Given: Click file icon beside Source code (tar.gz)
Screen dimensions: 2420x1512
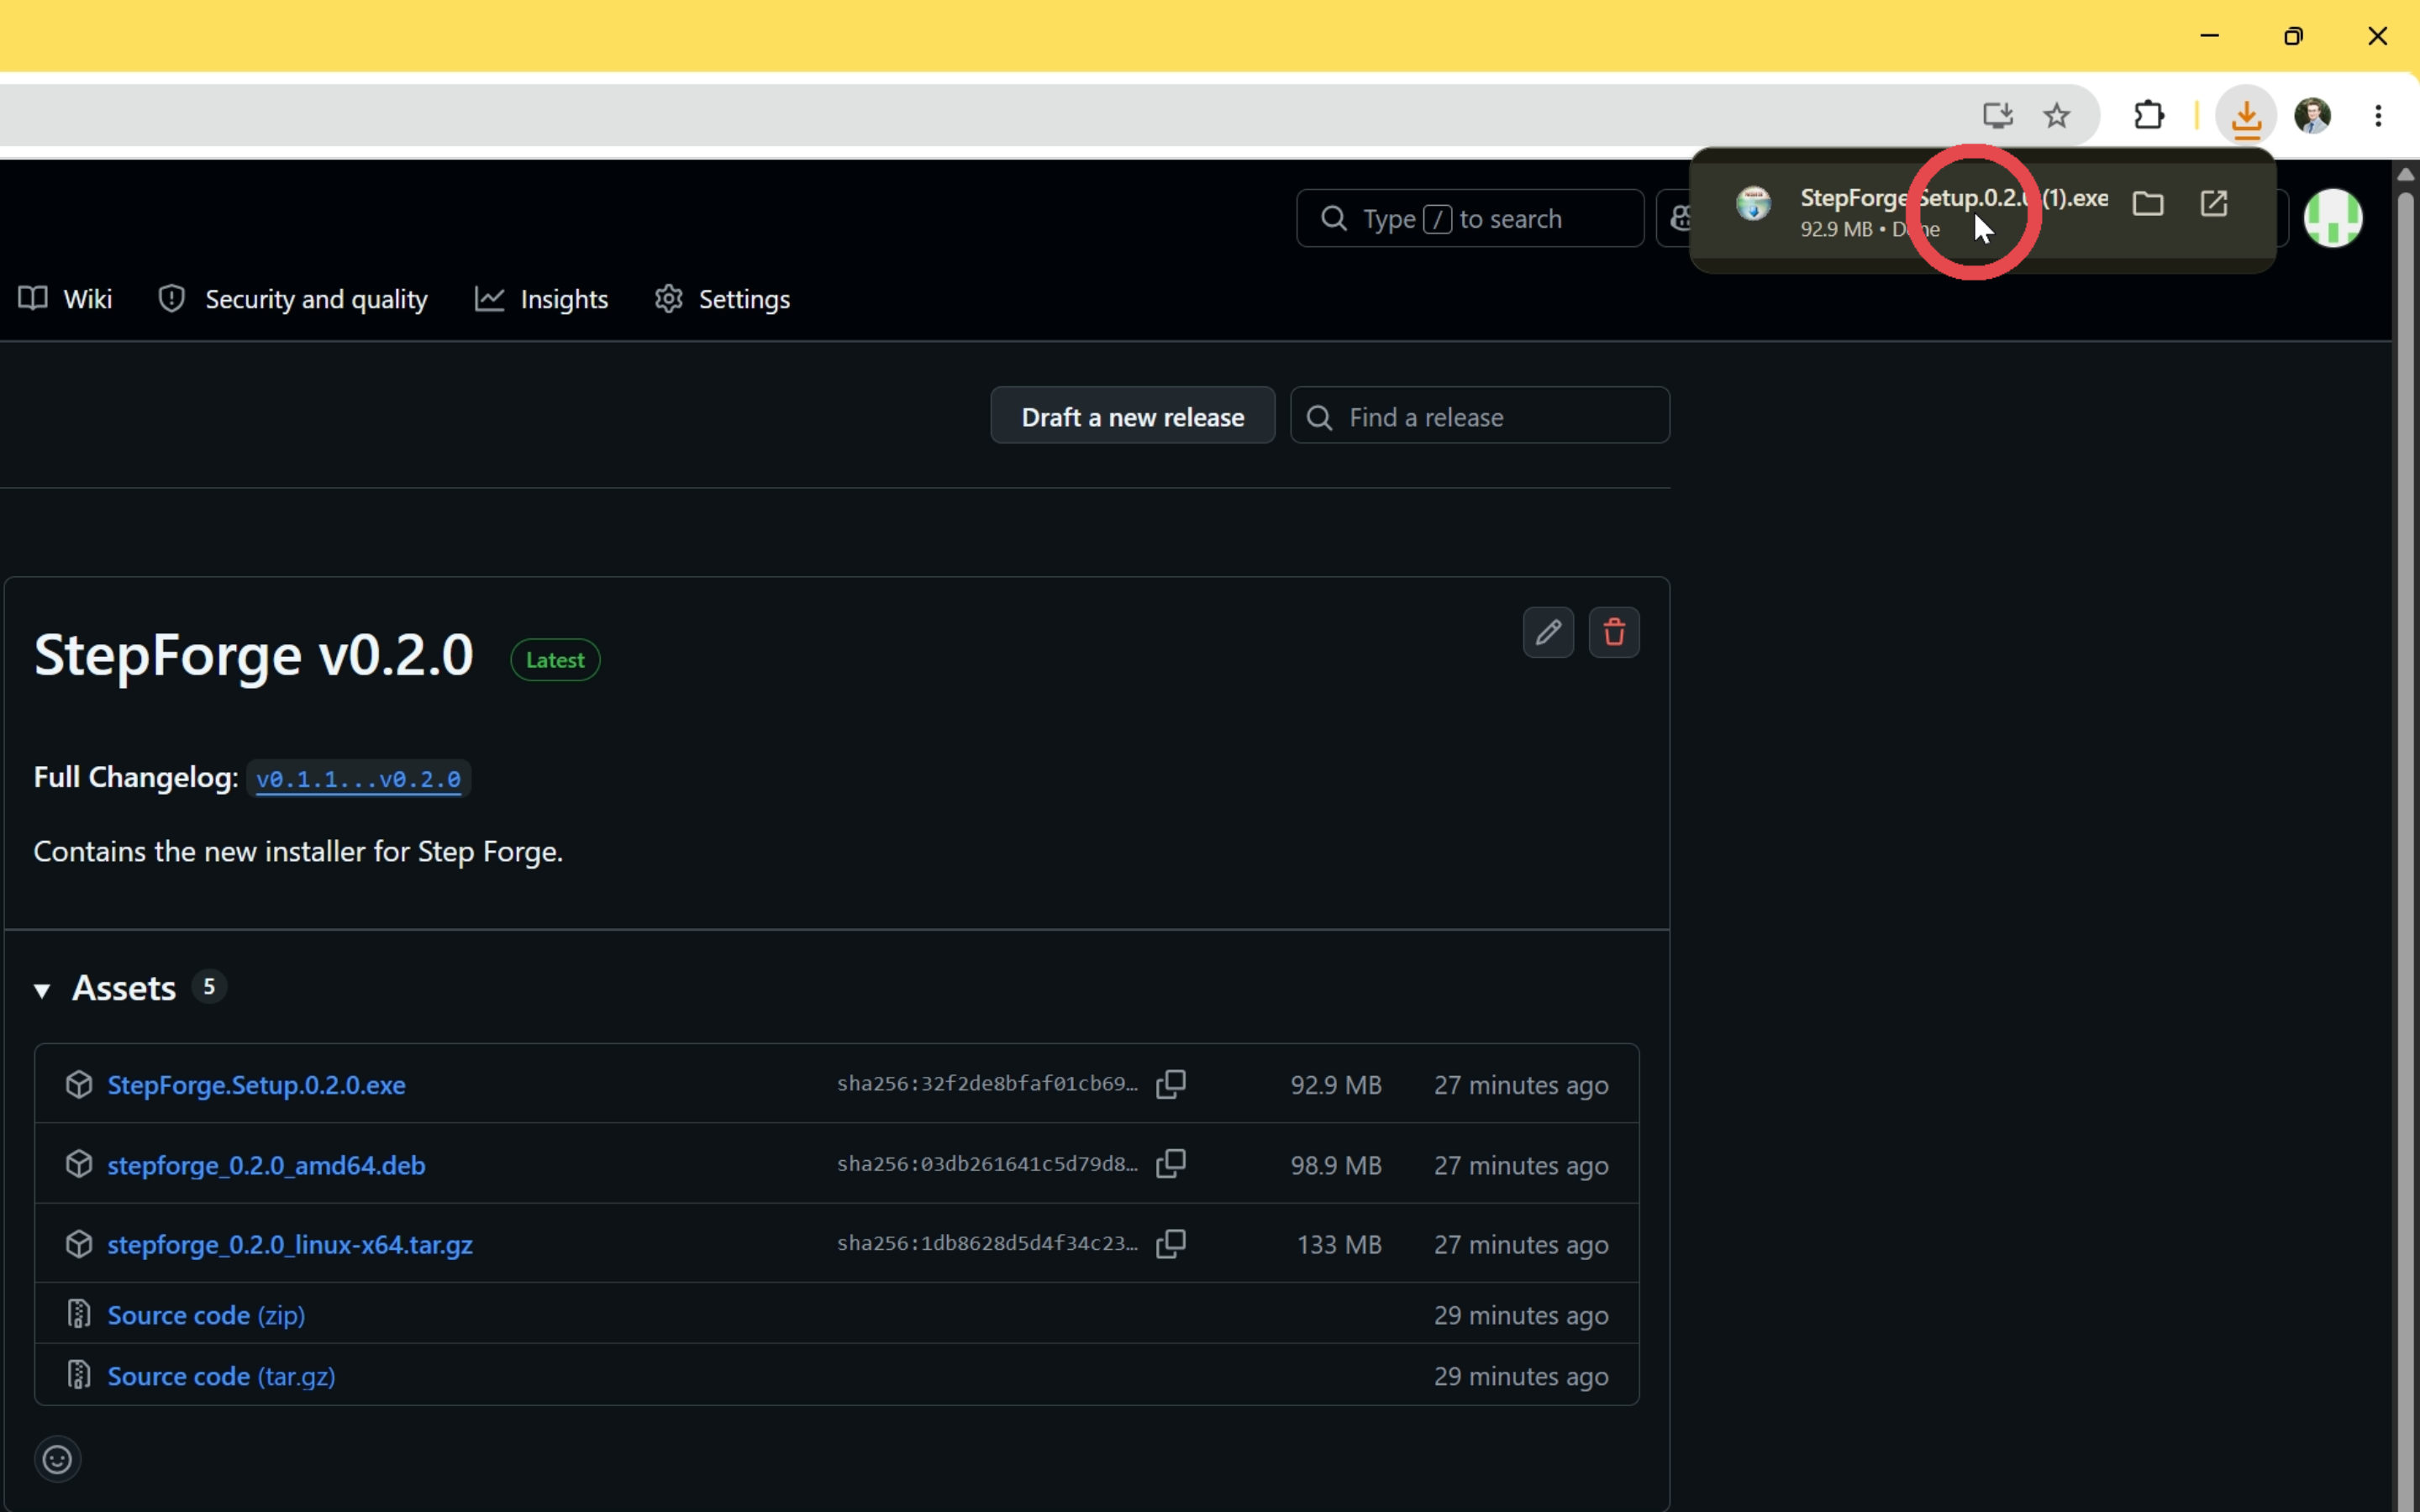Looking at the screenshot, I should pos(79,1375).
